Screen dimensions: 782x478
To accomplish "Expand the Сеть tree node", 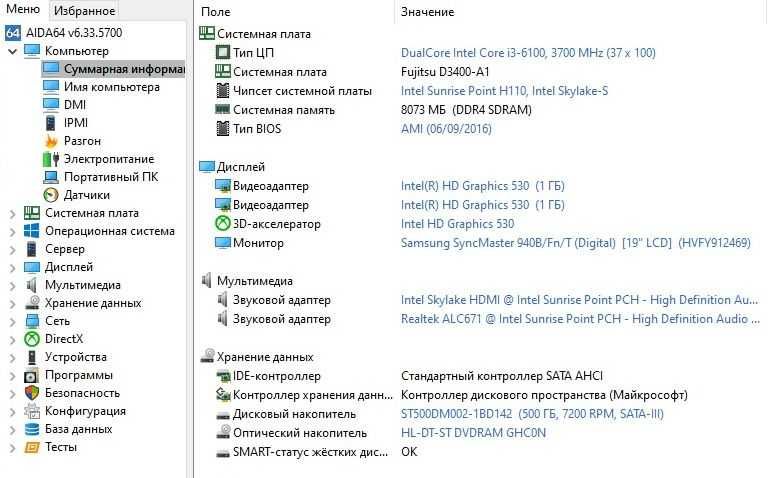I will (x=12, y=321).
